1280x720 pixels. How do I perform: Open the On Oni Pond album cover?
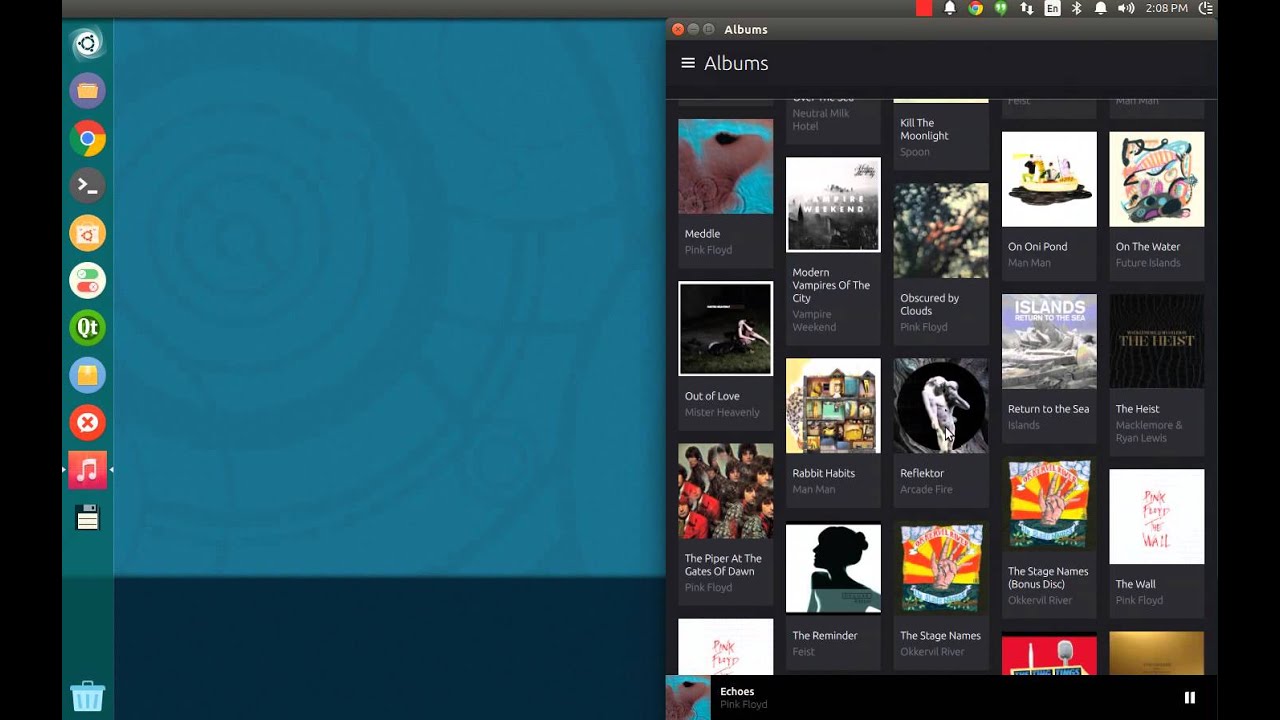(x=1049, y=179)
